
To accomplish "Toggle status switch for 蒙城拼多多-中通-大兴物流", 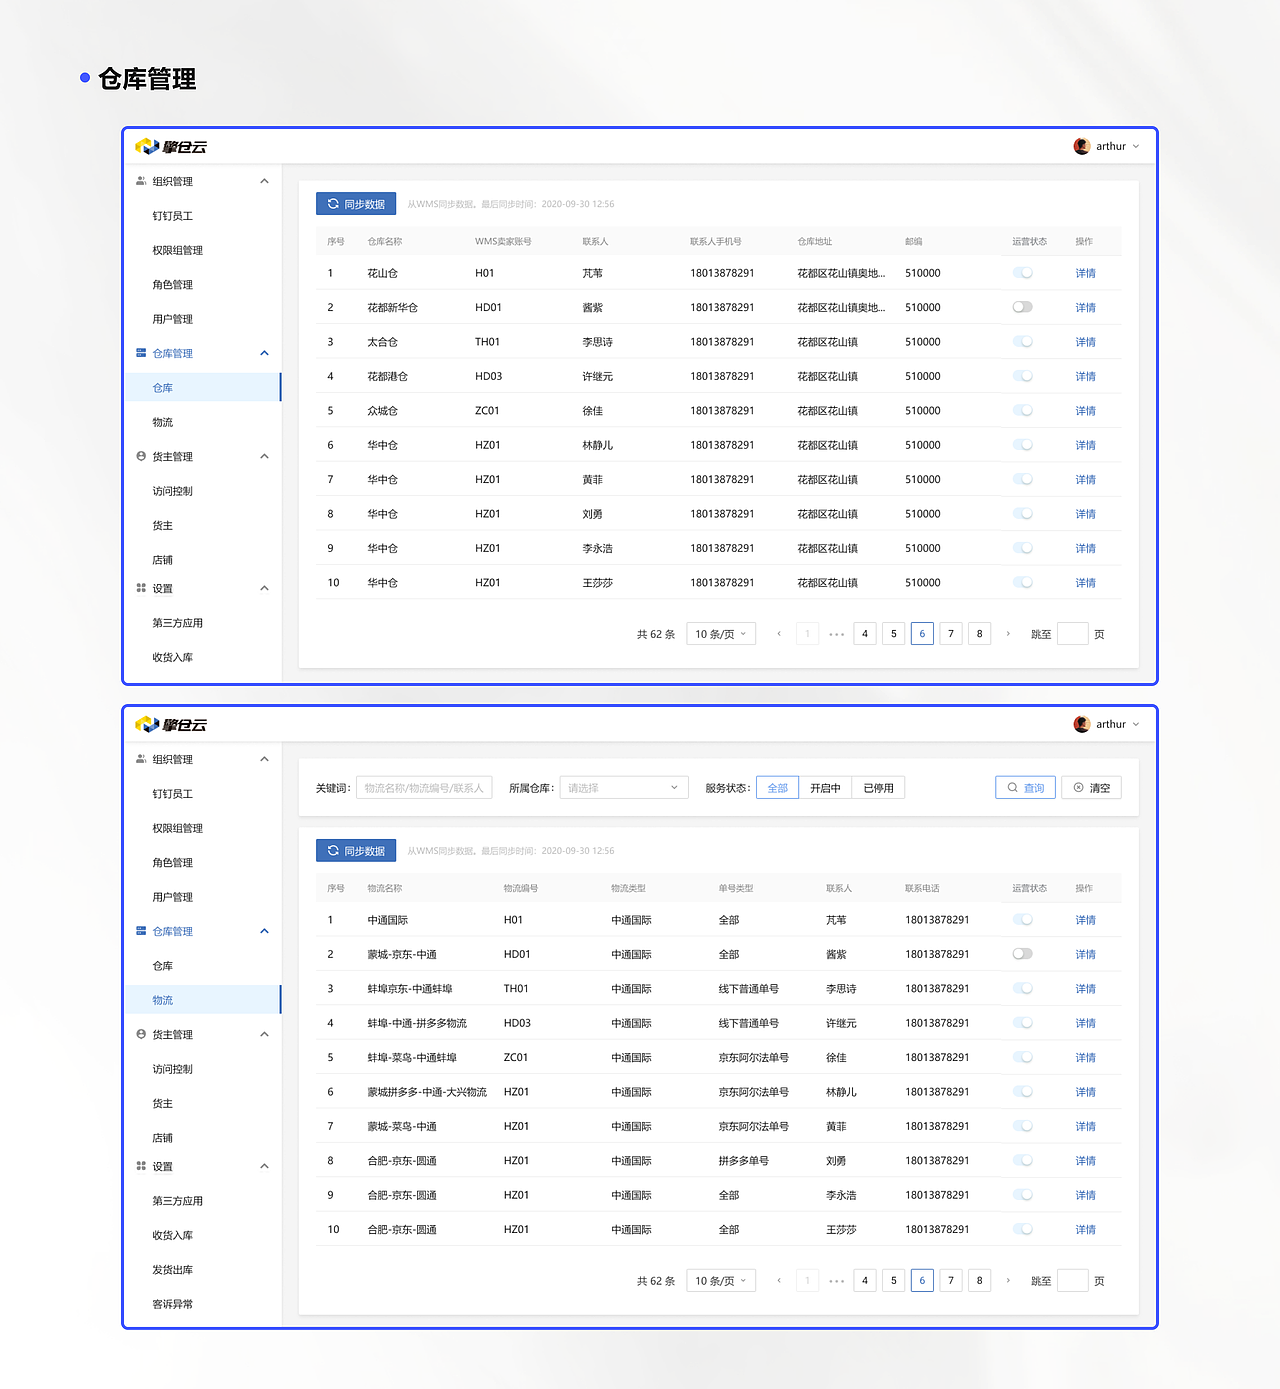I will pyautogui.click(x=1022, y=1092).
